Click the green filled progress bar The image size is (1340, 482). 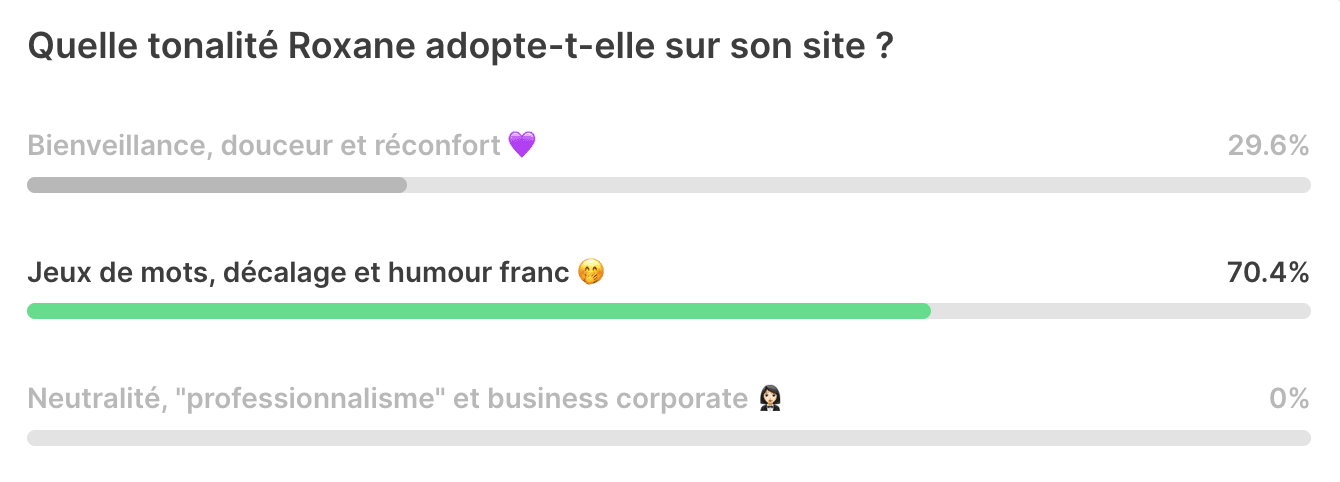click(x=479, y=311)
